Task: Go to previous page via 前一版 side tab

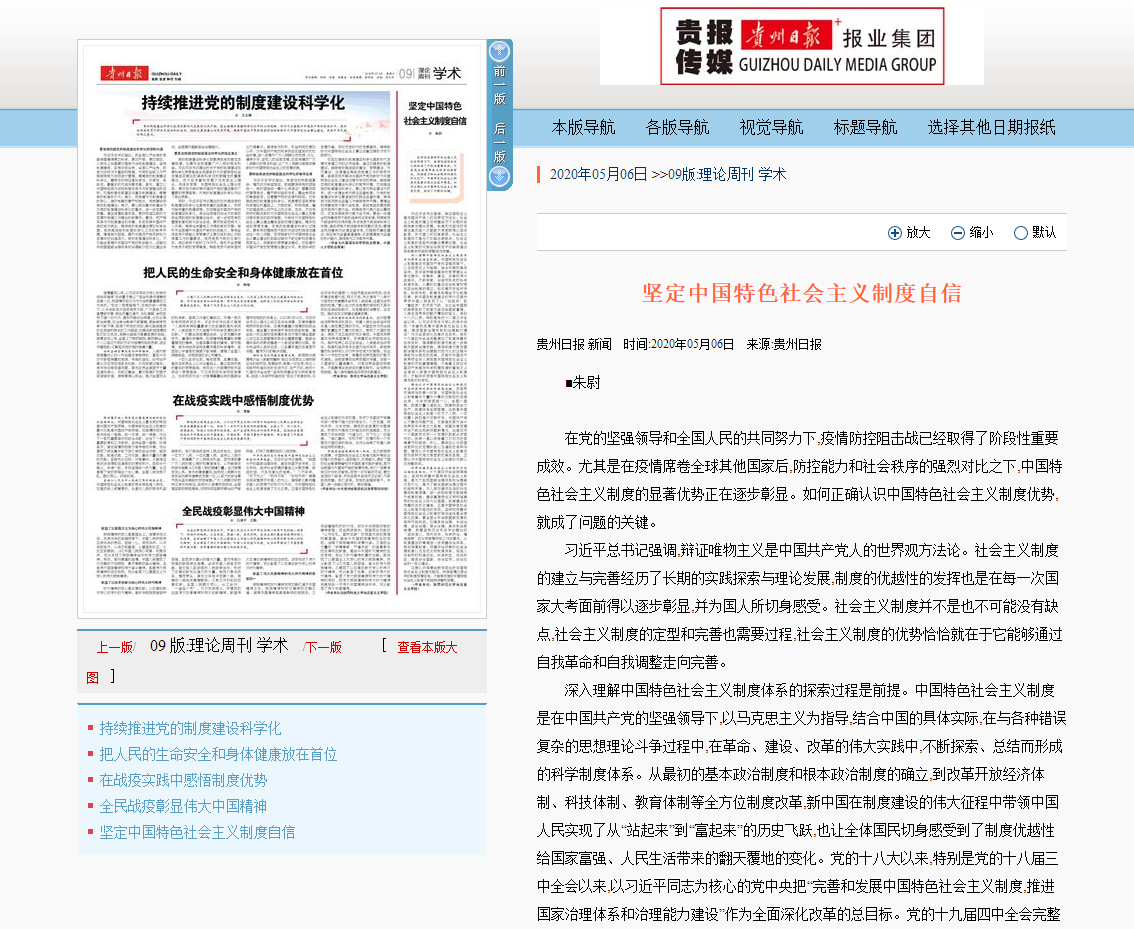Action: coord(499,85)
